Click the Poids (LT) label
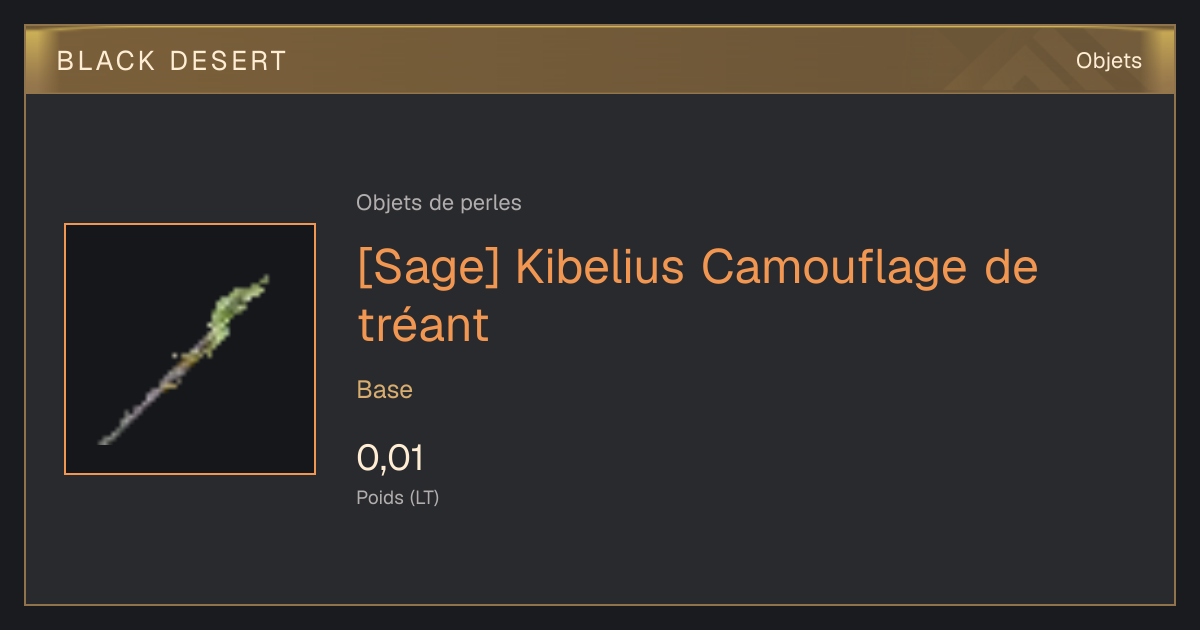The image size is (1200, 630). click(398, 497)
